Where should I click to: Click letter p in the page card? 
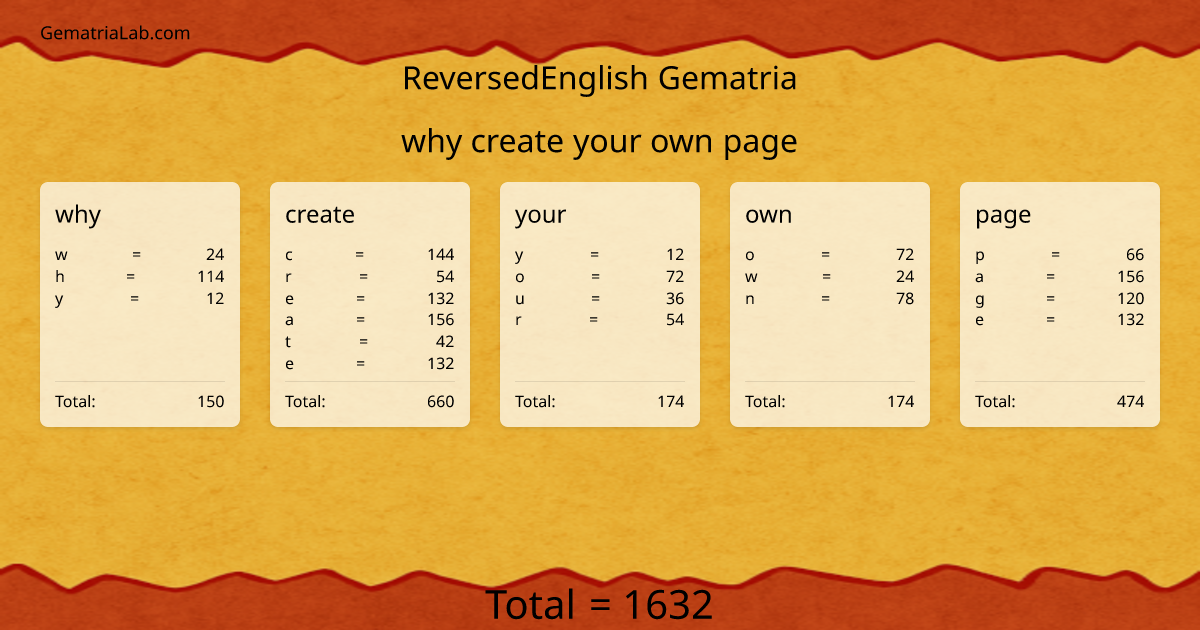(x=980, y=255)
